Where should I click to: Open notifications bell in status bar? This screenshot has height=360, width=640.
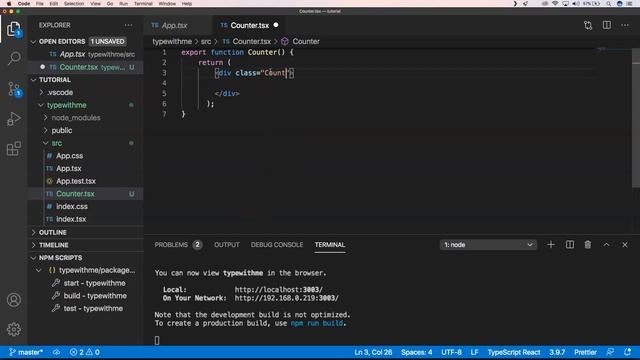(x=628, y=352)
